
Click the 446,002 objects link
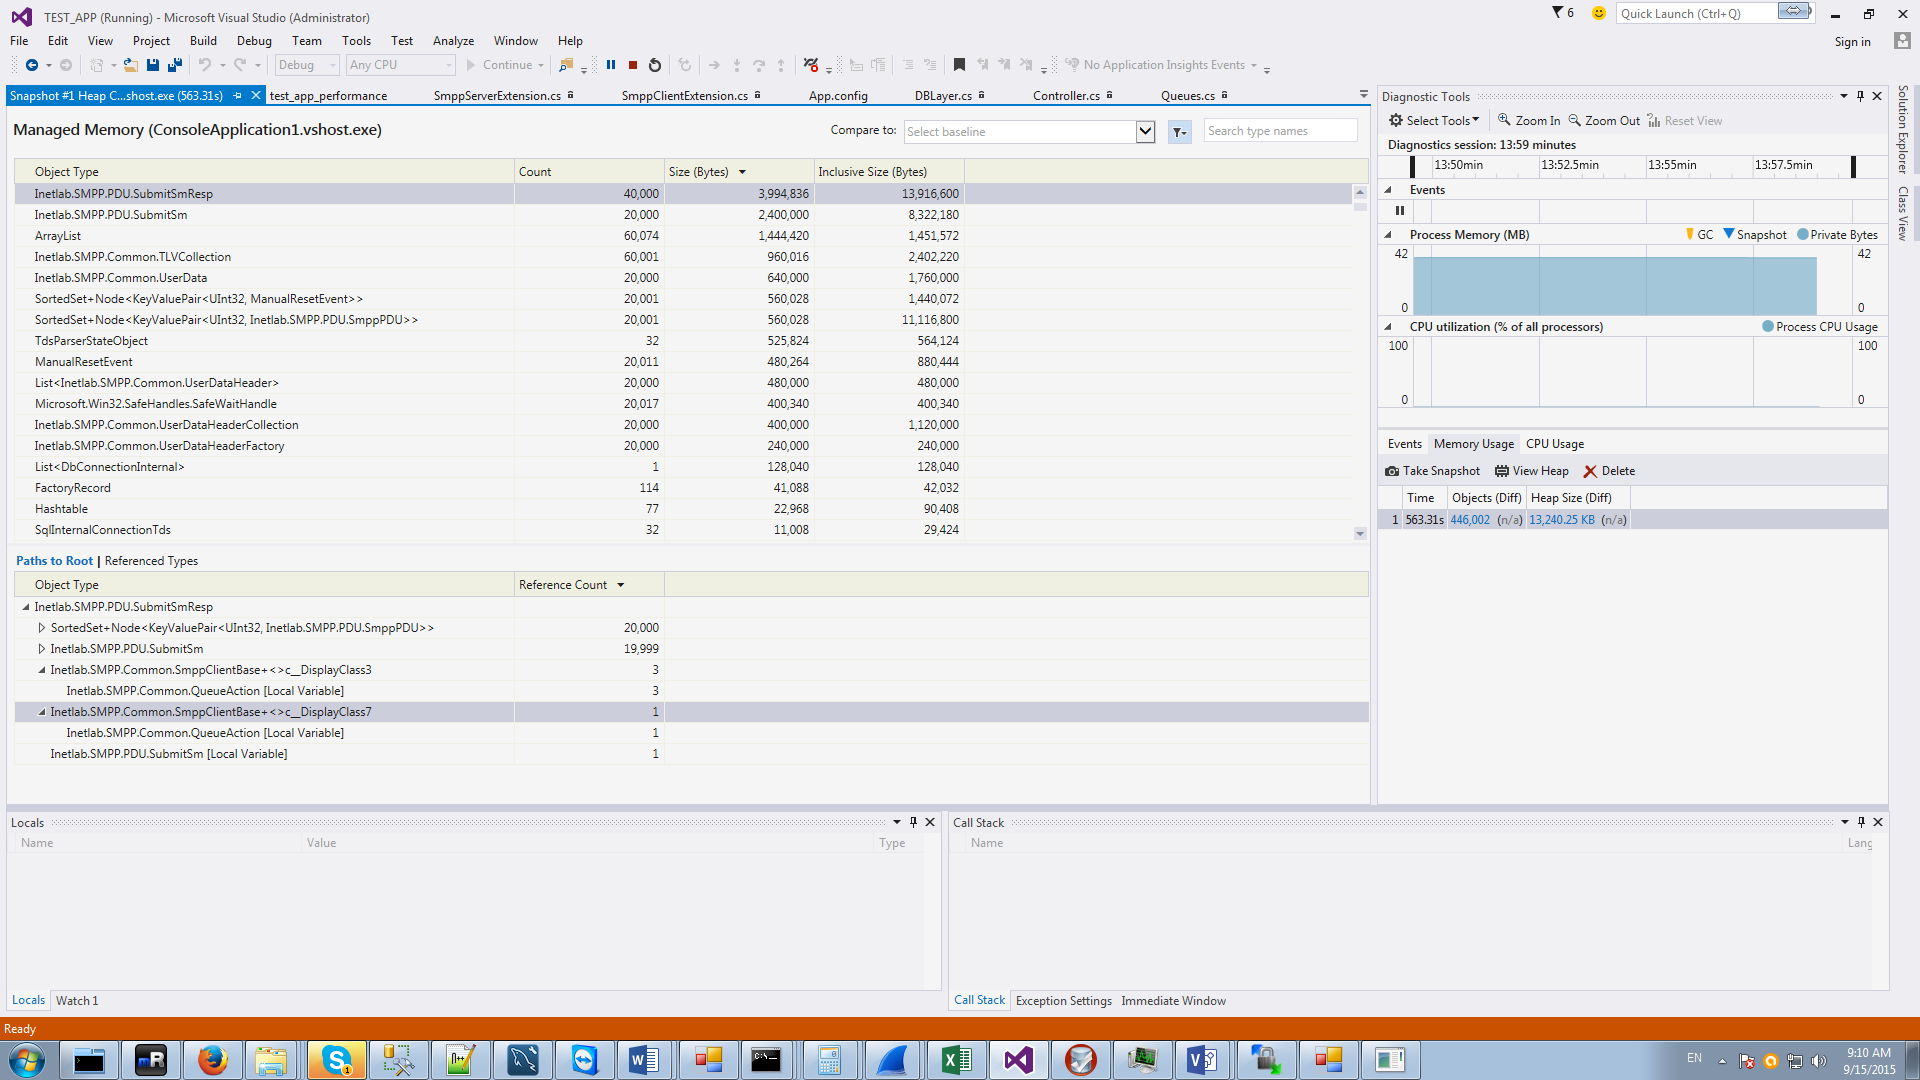point(1470,520)
